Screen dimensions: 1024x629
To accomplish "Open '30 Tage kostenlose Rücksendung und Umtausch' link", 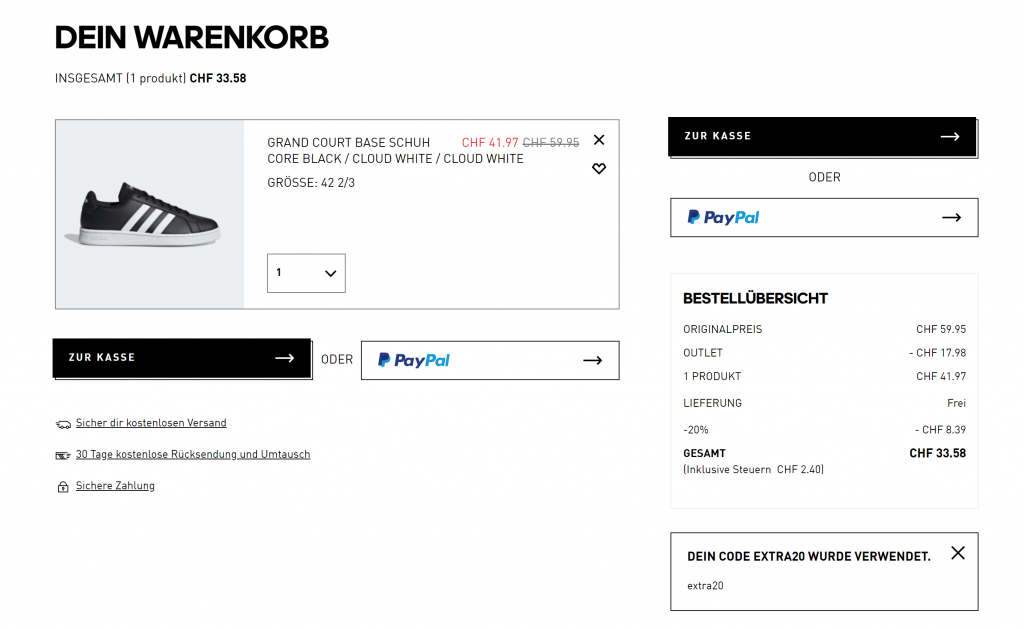I will pos(193,454).
